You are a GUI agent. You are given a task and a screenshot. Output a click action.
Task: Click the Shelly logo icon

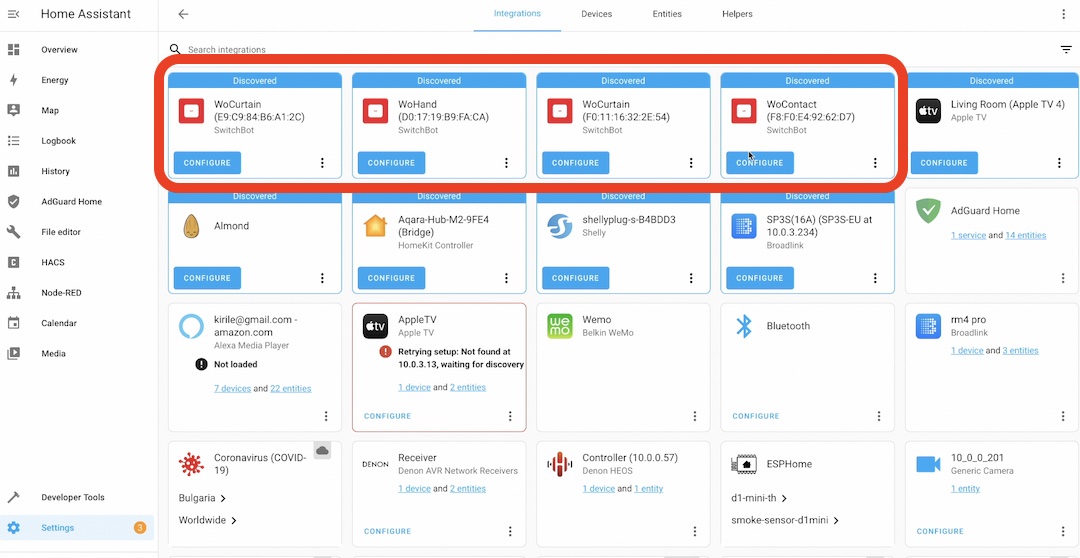[x=560, y=226]
